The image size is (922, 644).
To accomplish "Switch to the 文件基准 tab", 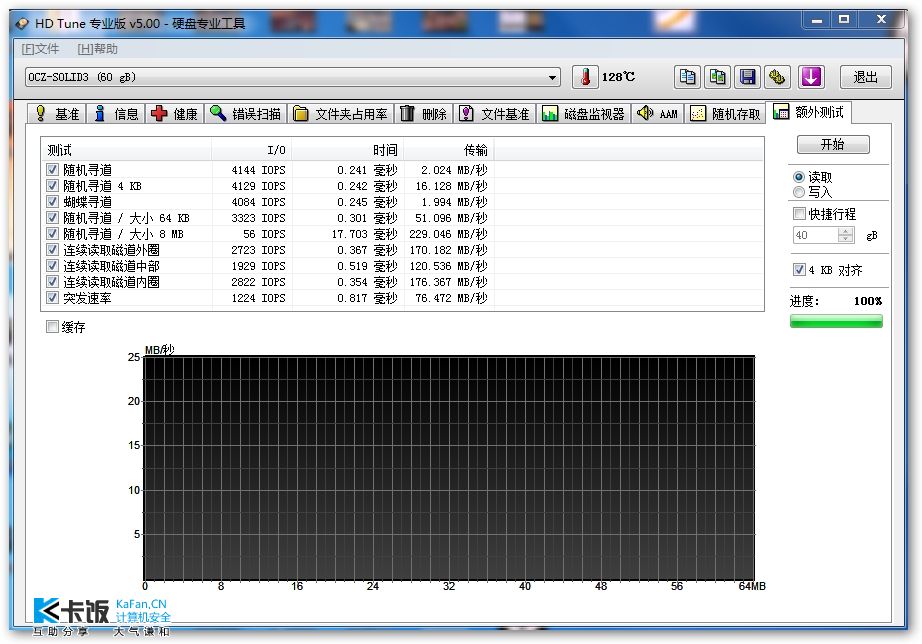I will point(495,114).
